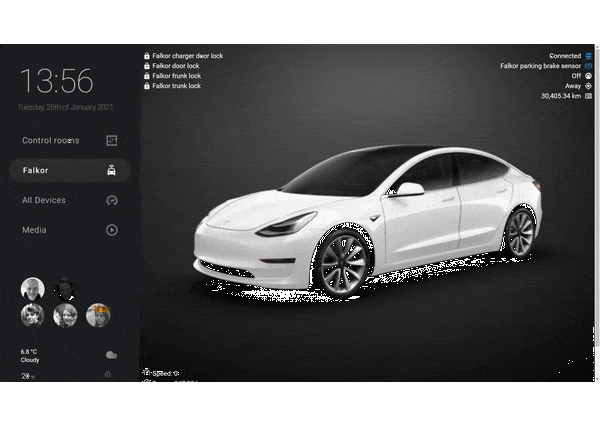Viewport: 600px width, 426px height.
Task: Go to the Media section
Action: [x=70, y=230]
